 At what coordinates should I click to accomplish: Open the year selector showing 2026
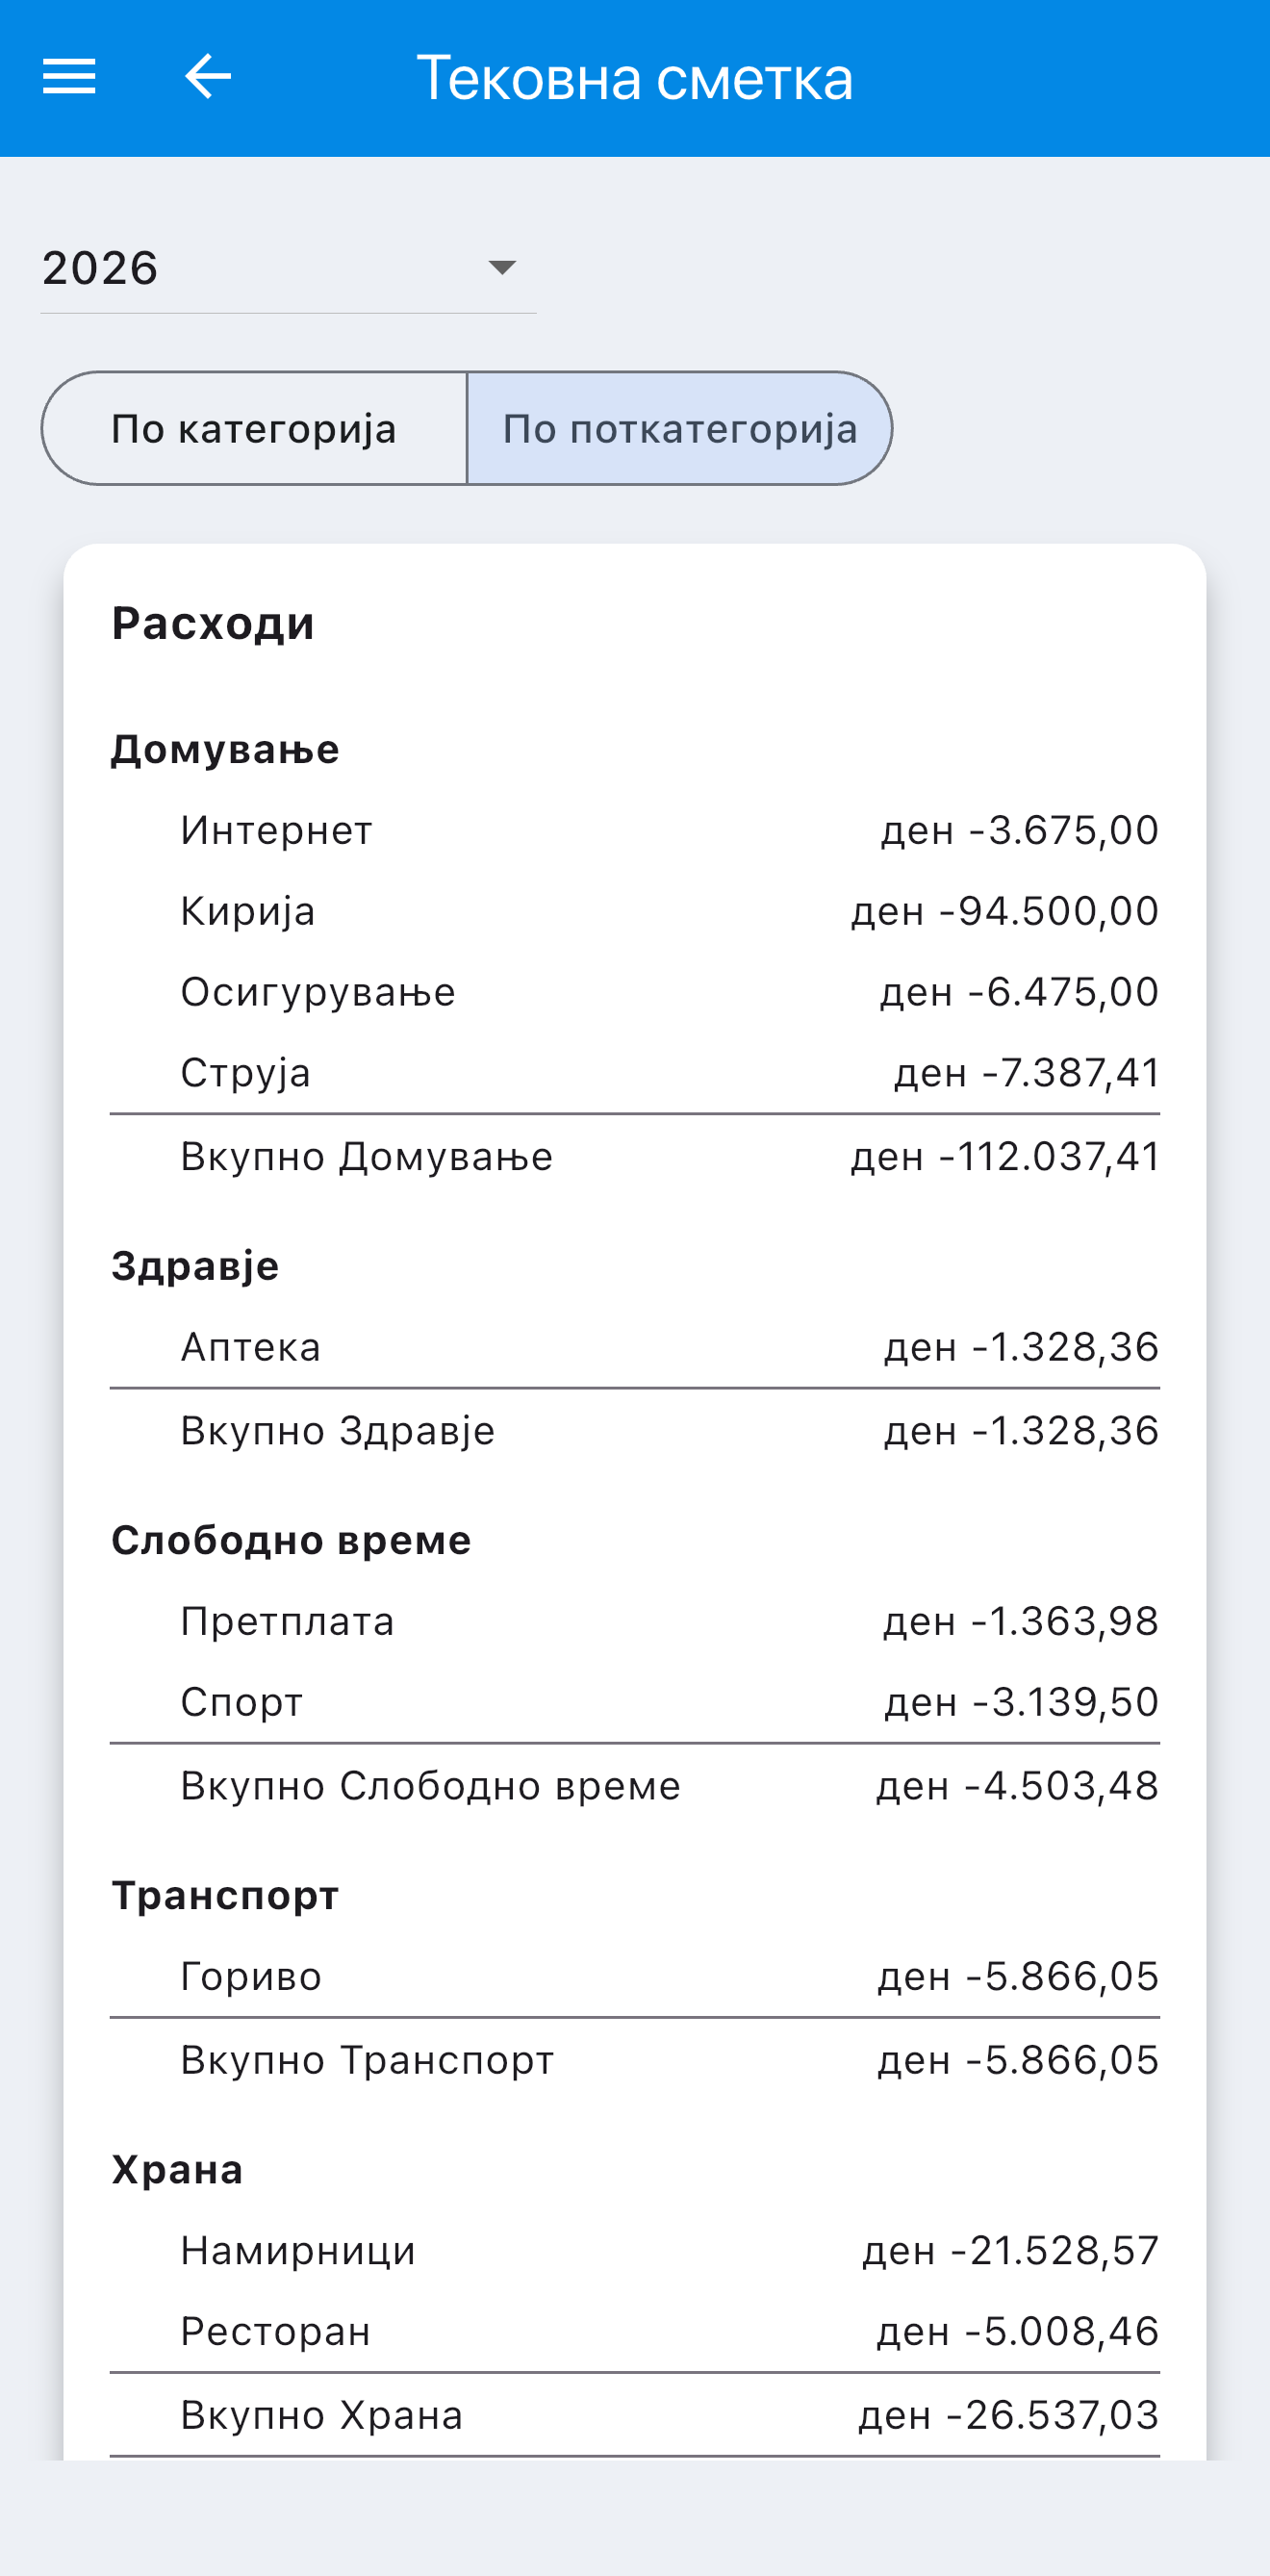(x=288, y=268)
